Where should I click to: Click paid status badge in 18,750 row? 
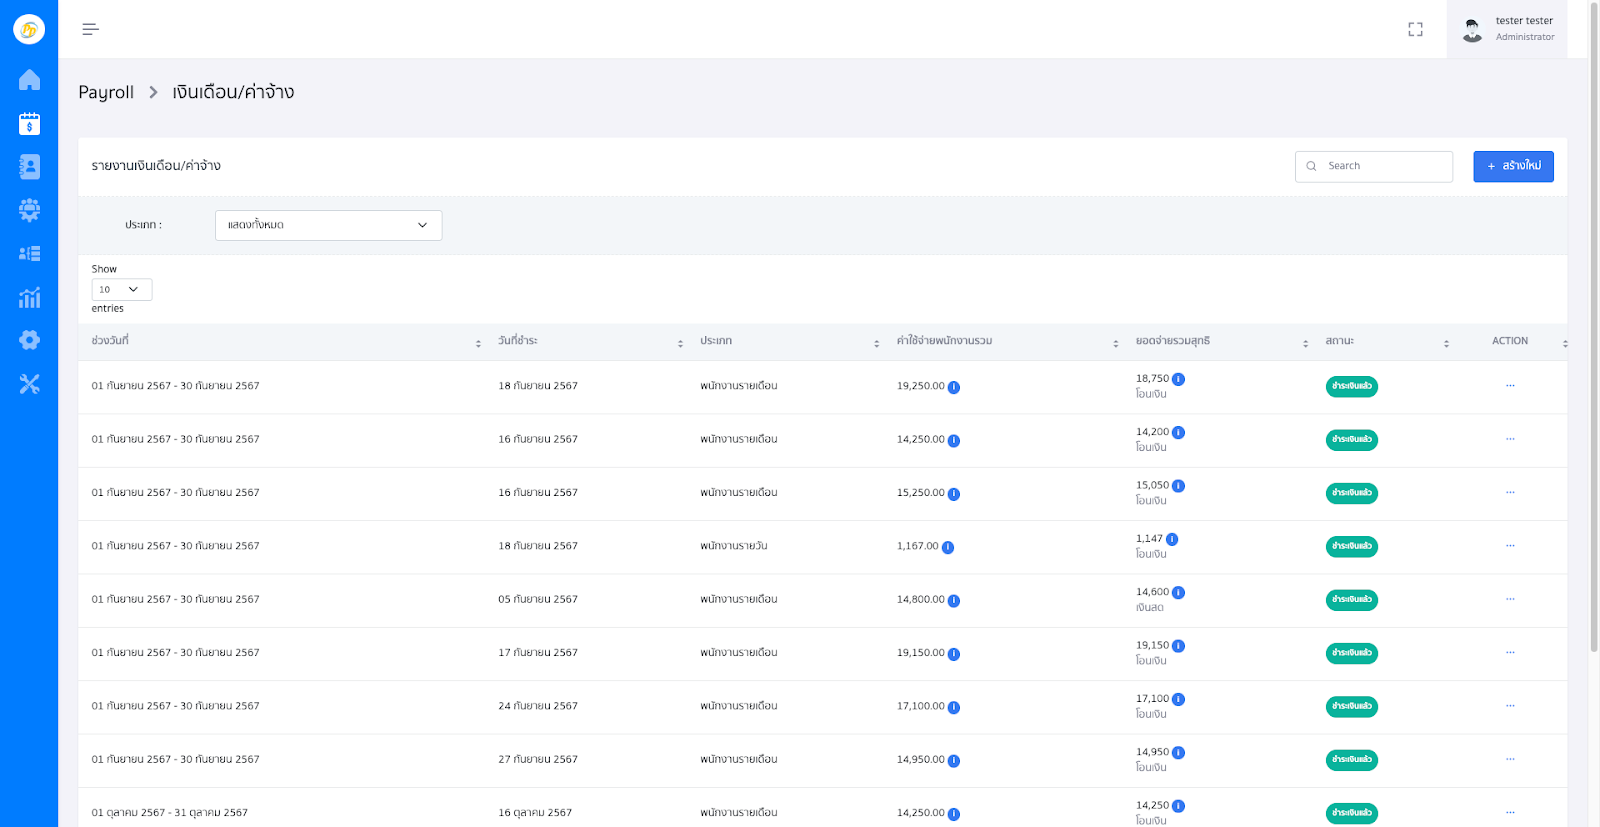click(1351, 386)
